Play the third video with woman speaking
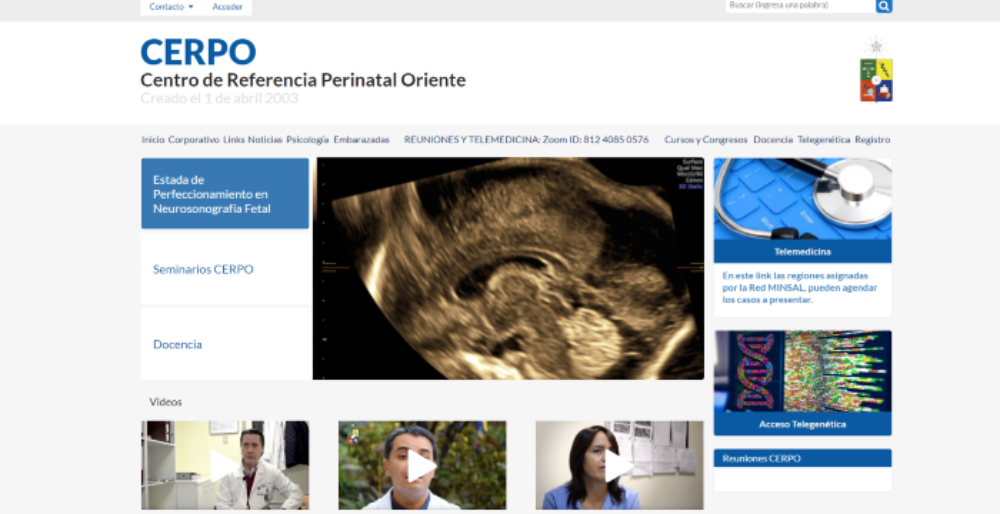 click(619, 465)
